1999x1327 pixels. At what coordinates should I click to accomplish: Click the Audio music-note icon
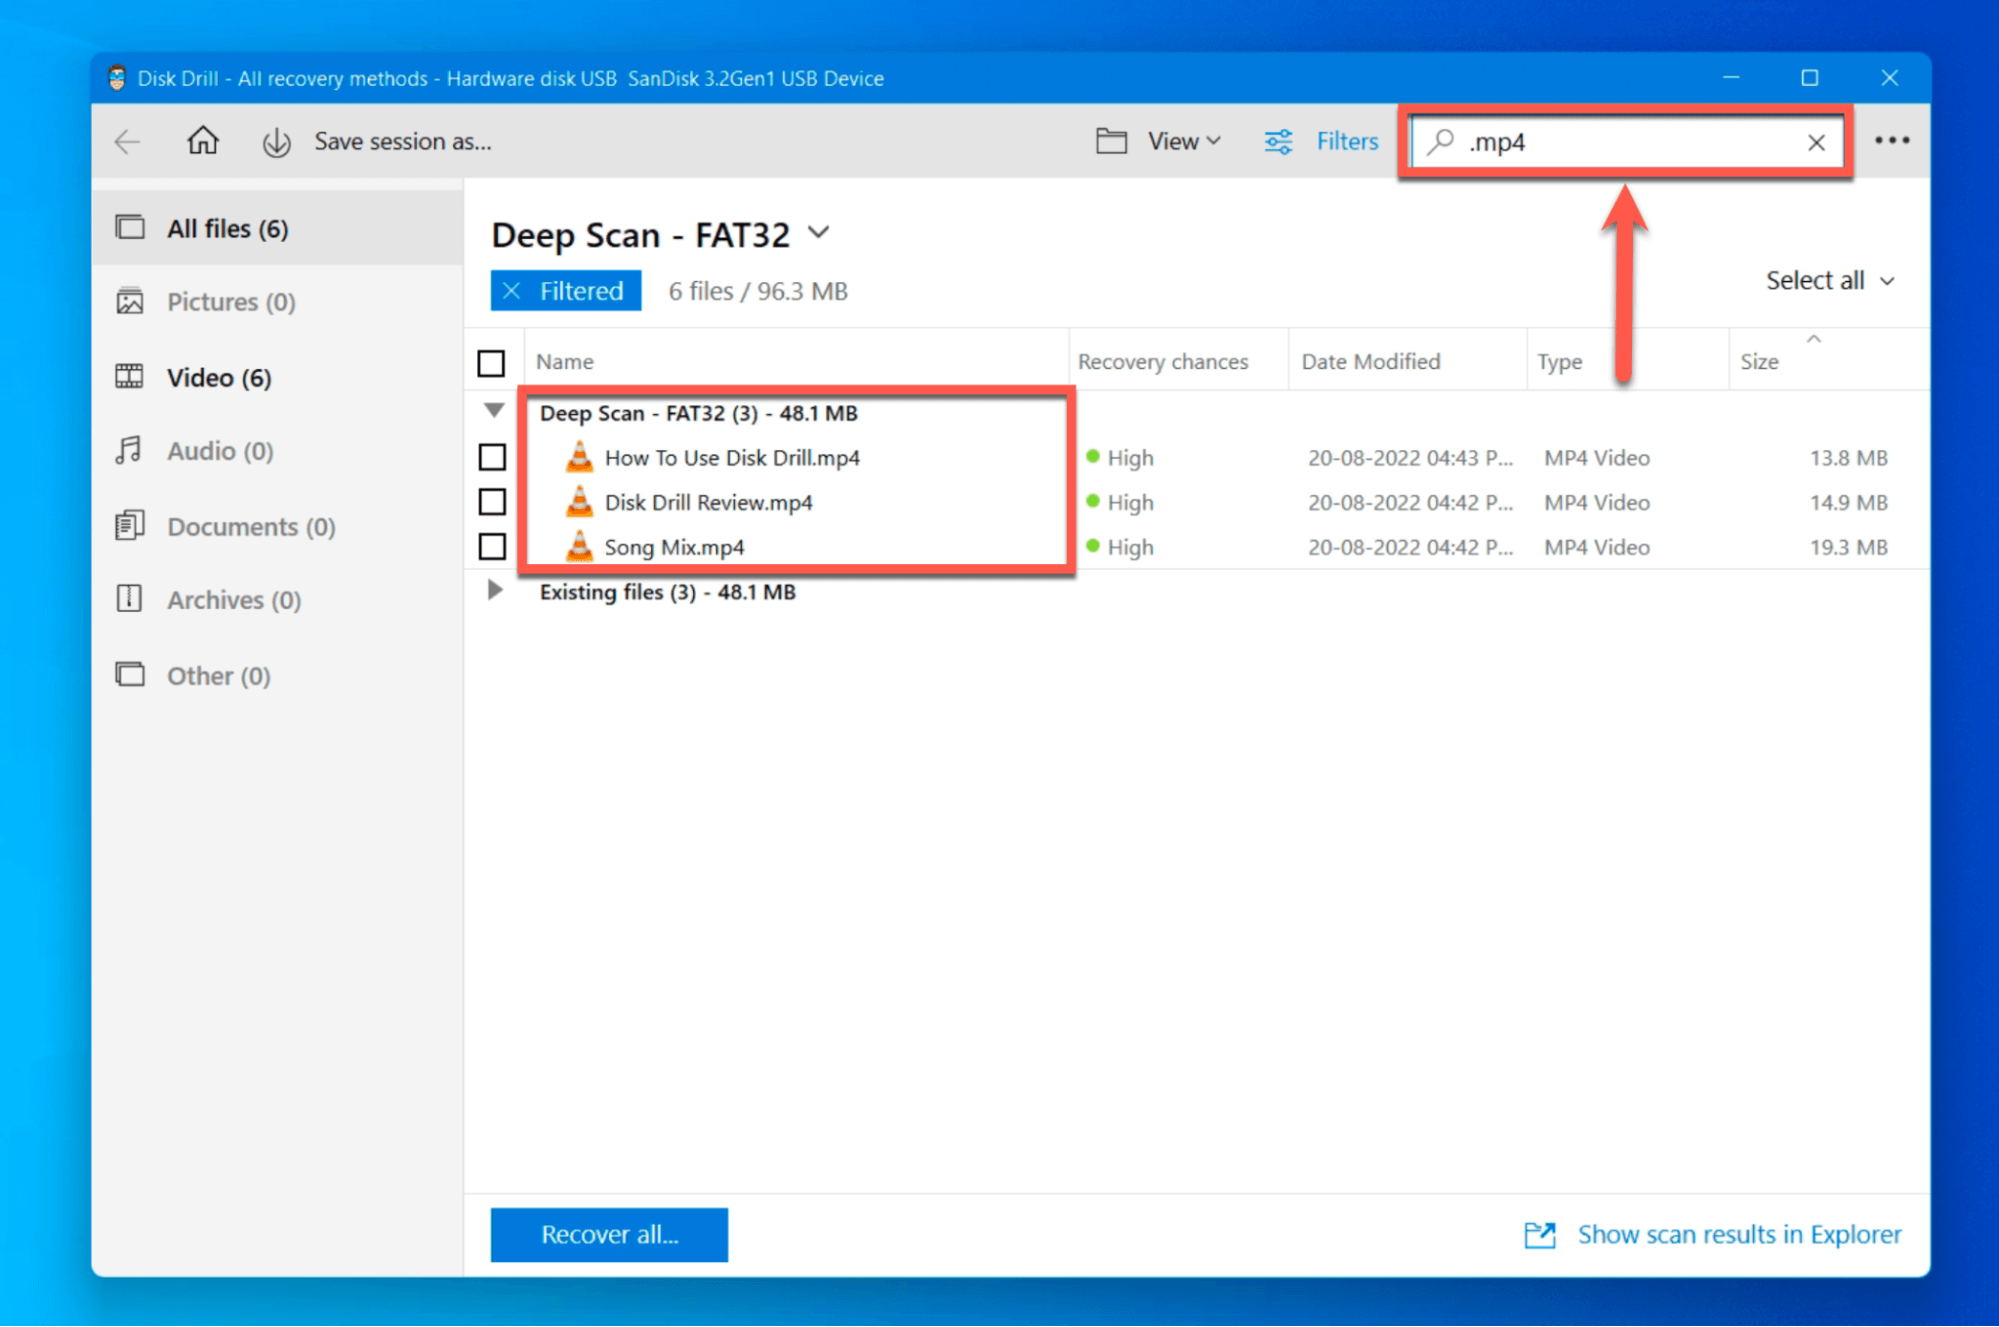point(128,450)
